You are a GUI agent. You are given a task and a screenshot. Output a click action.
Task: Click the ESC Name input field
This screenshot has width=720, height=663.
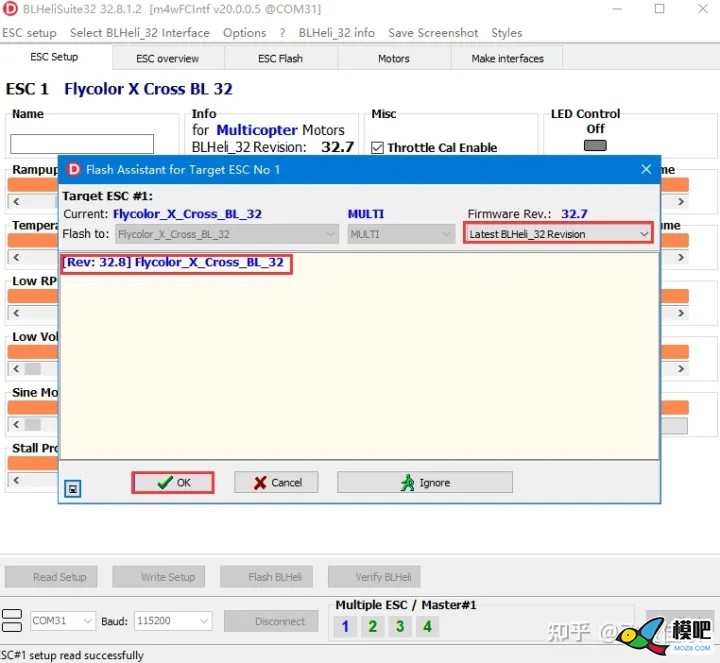coord(82,144)
